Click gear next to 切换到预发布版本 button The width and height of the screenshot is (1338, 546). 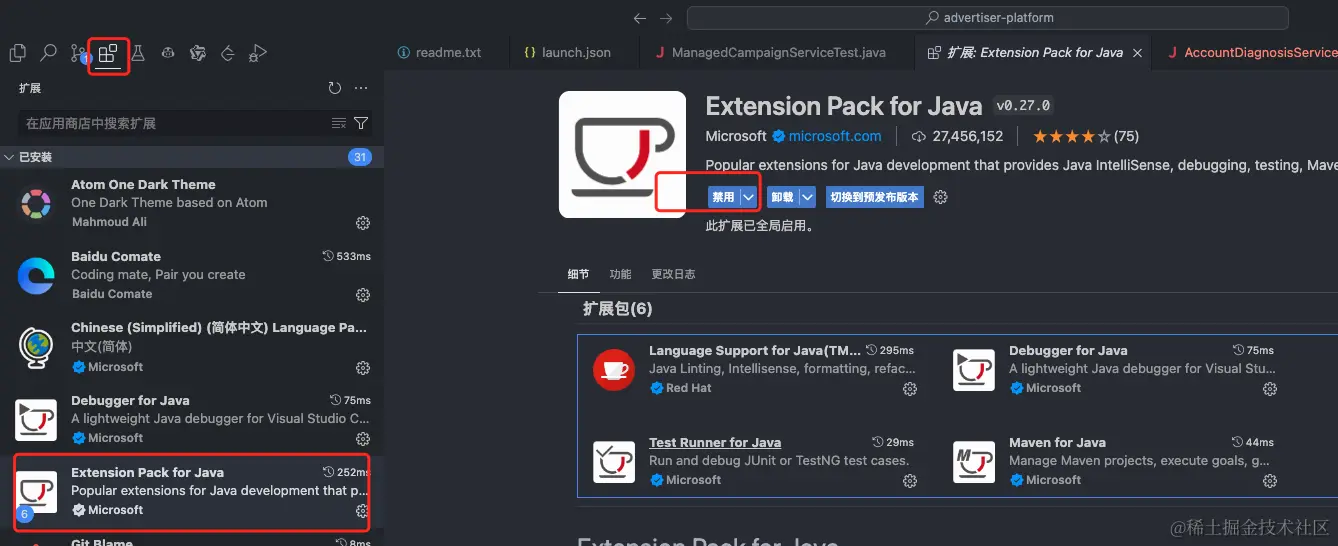pyautogui.click(x=940, y=197)
